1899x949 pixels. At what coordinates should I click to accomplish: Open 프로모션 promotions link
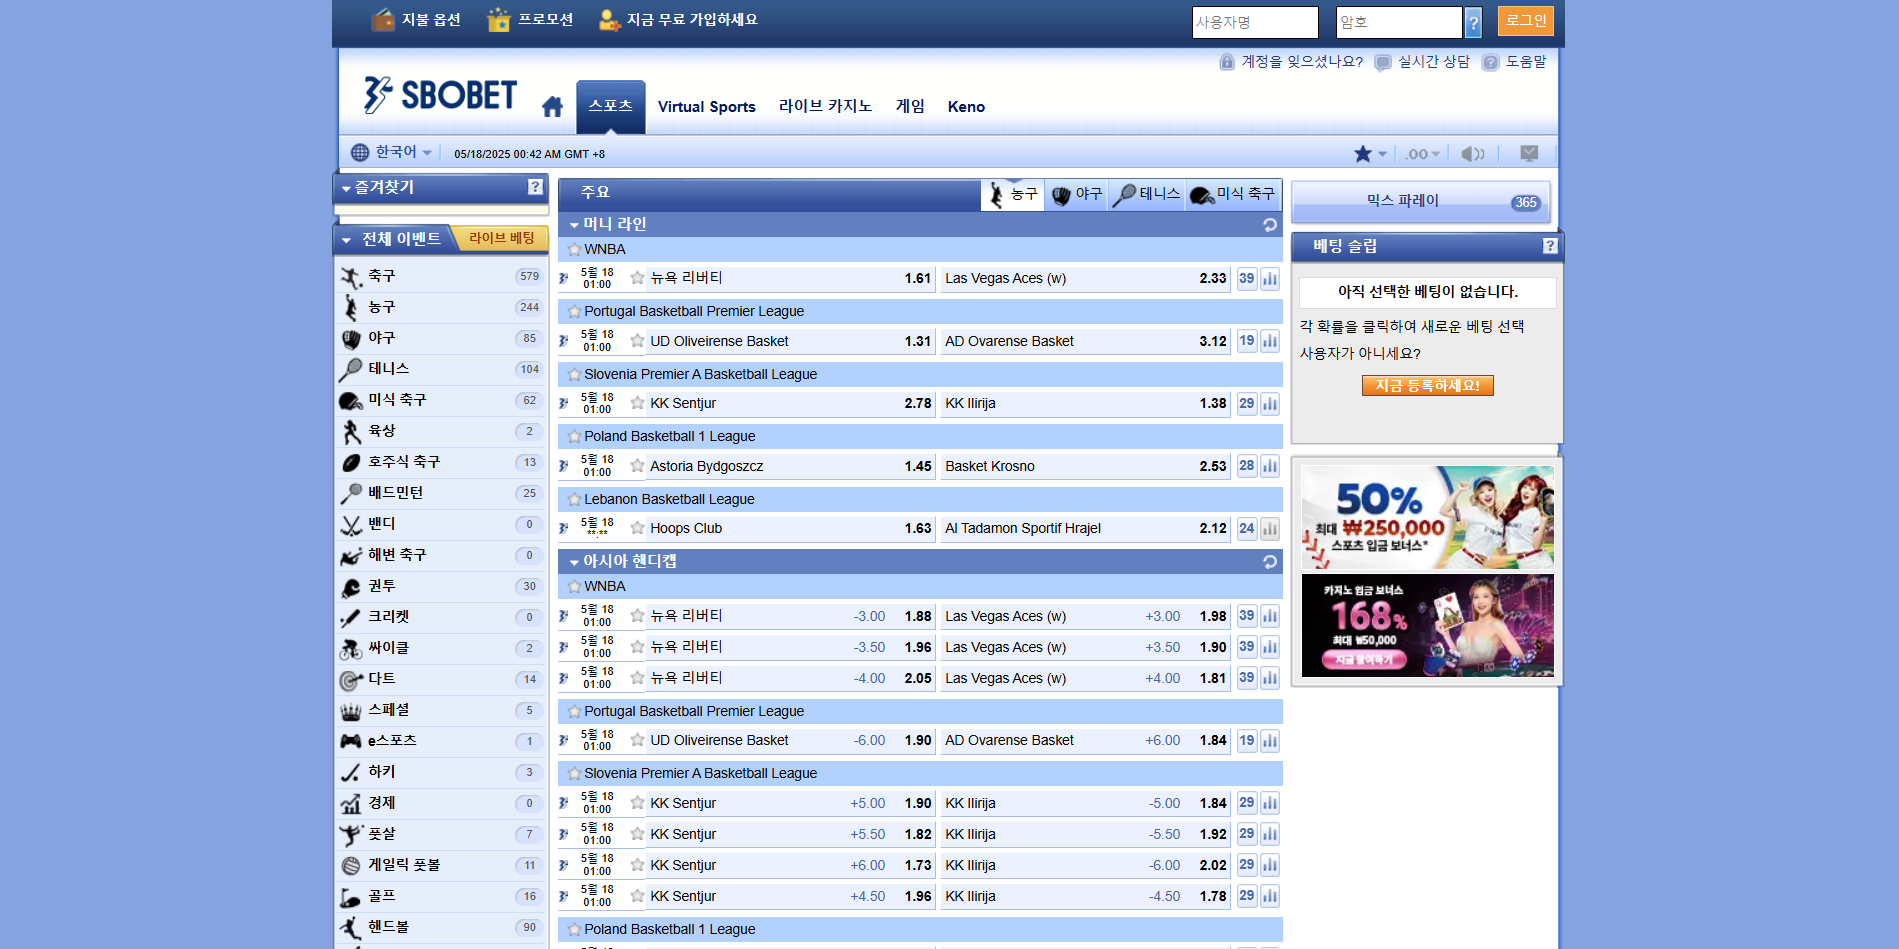pos(530,20)
